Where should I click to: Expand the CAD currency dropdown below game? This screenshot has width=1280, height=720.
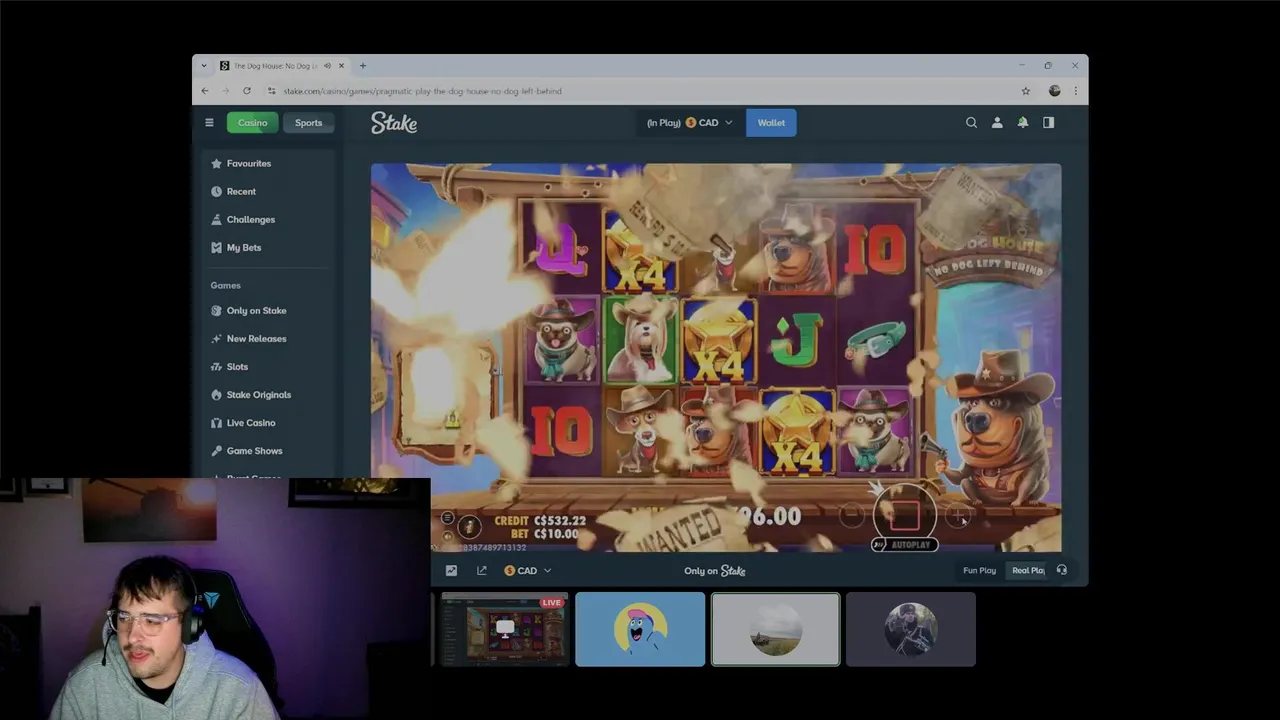(x=527, y=571)
